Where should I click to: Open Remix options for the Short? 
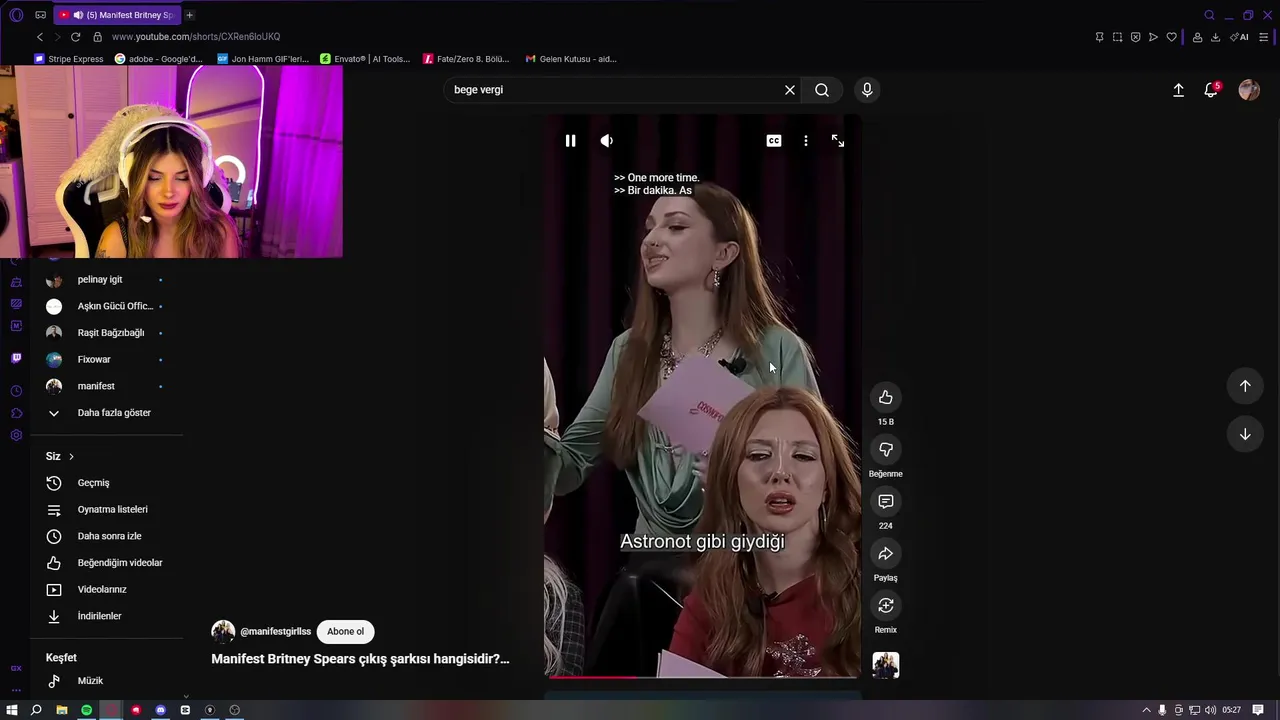(x=886, y=606)
